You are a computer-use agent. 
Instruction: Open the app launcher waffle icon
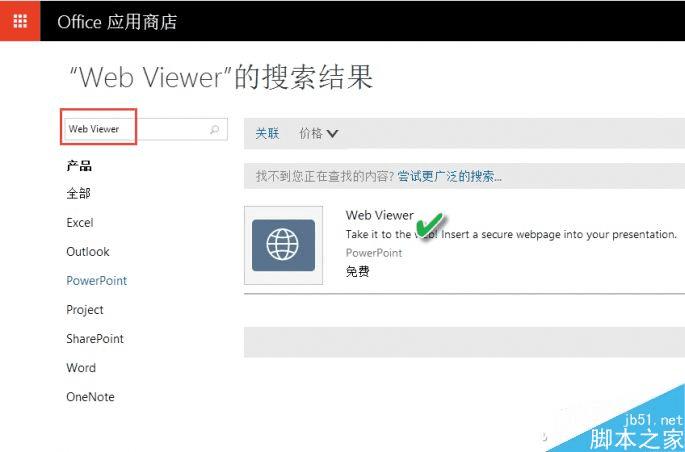(x=20, y=21)
